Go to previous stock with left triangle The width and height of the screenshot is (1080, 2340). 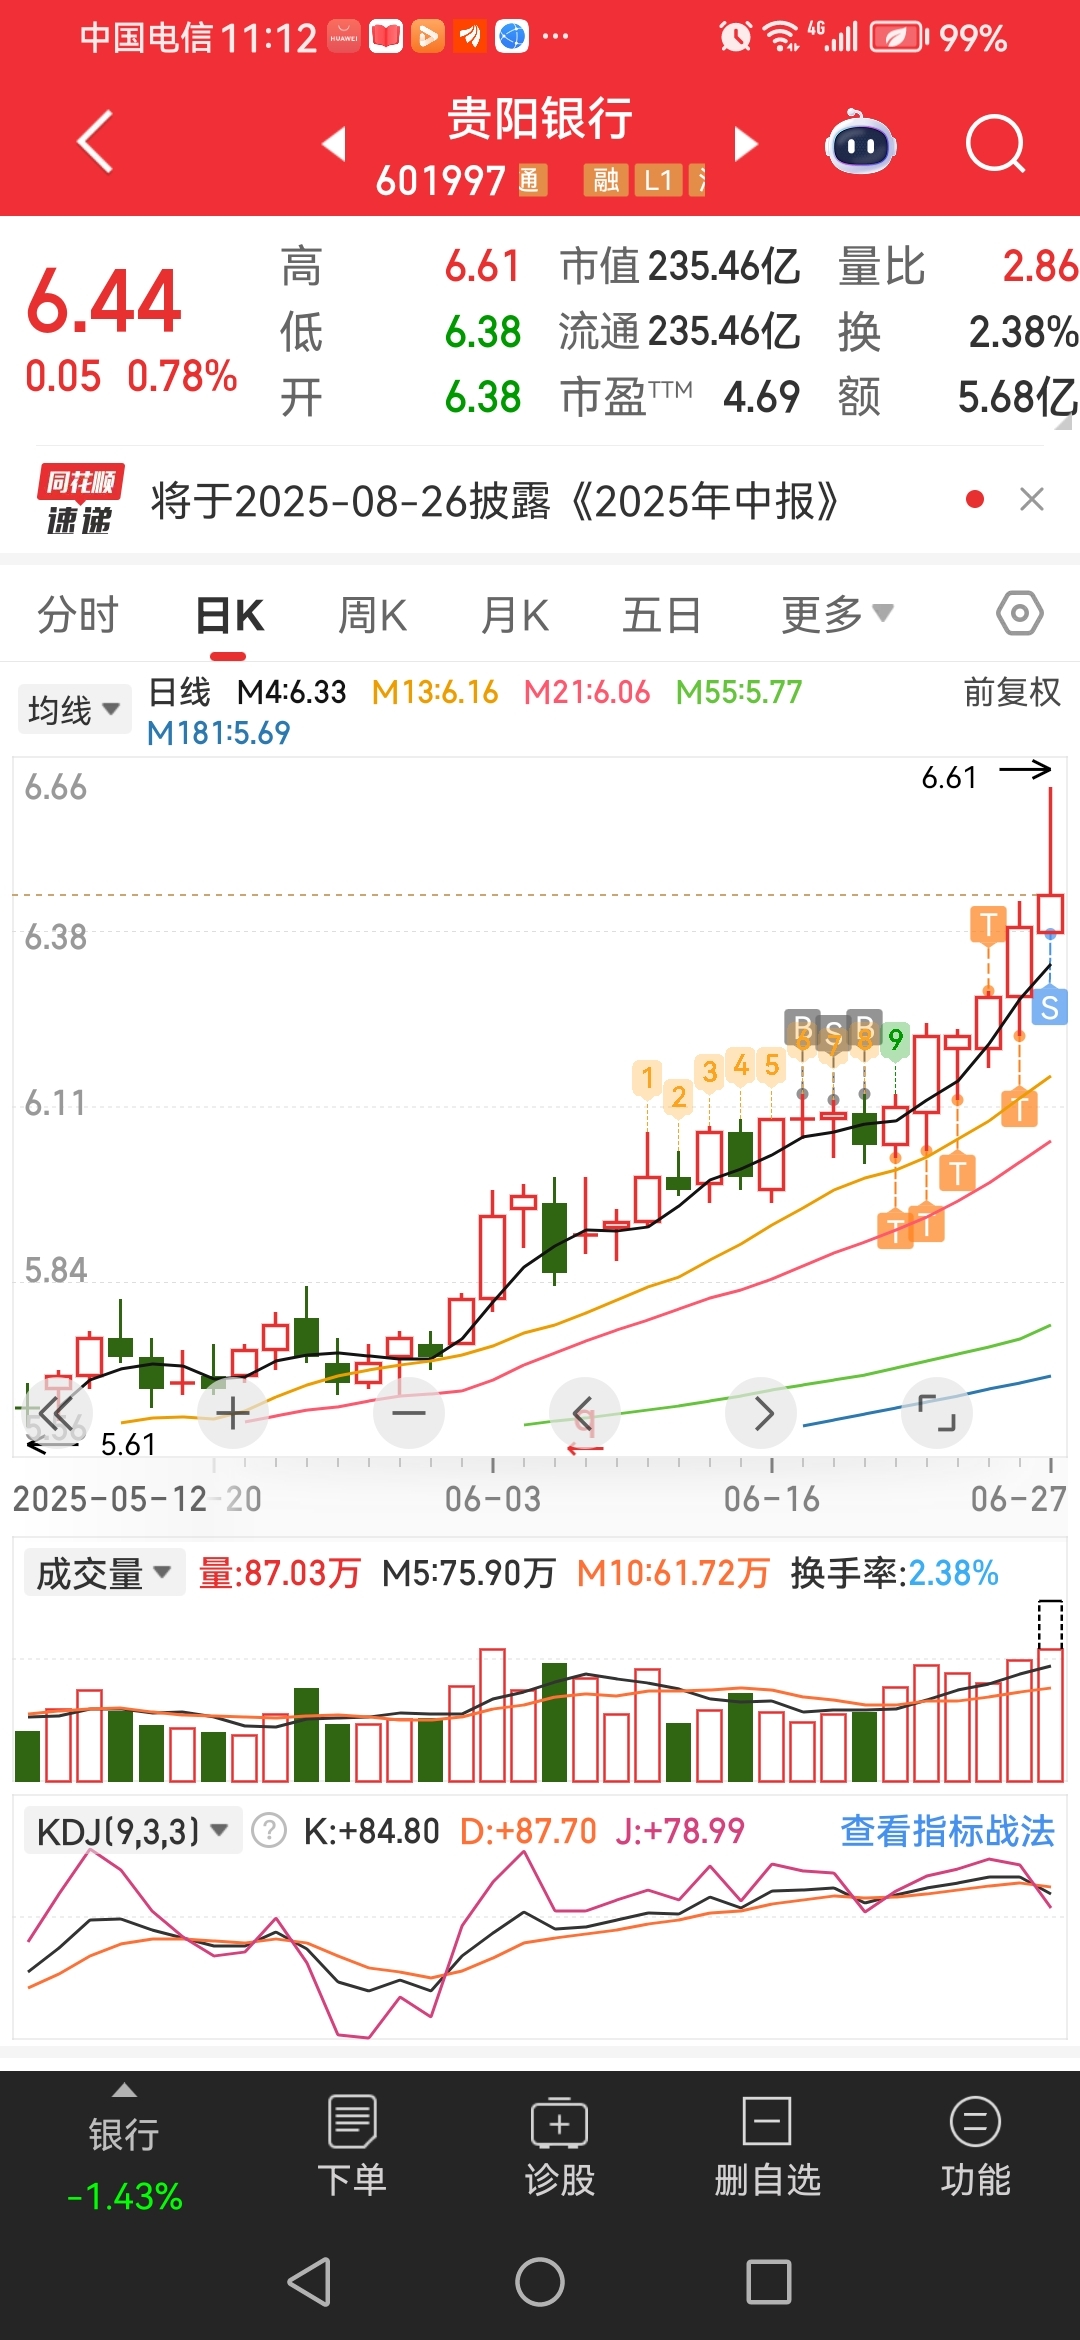click(335, 143)
